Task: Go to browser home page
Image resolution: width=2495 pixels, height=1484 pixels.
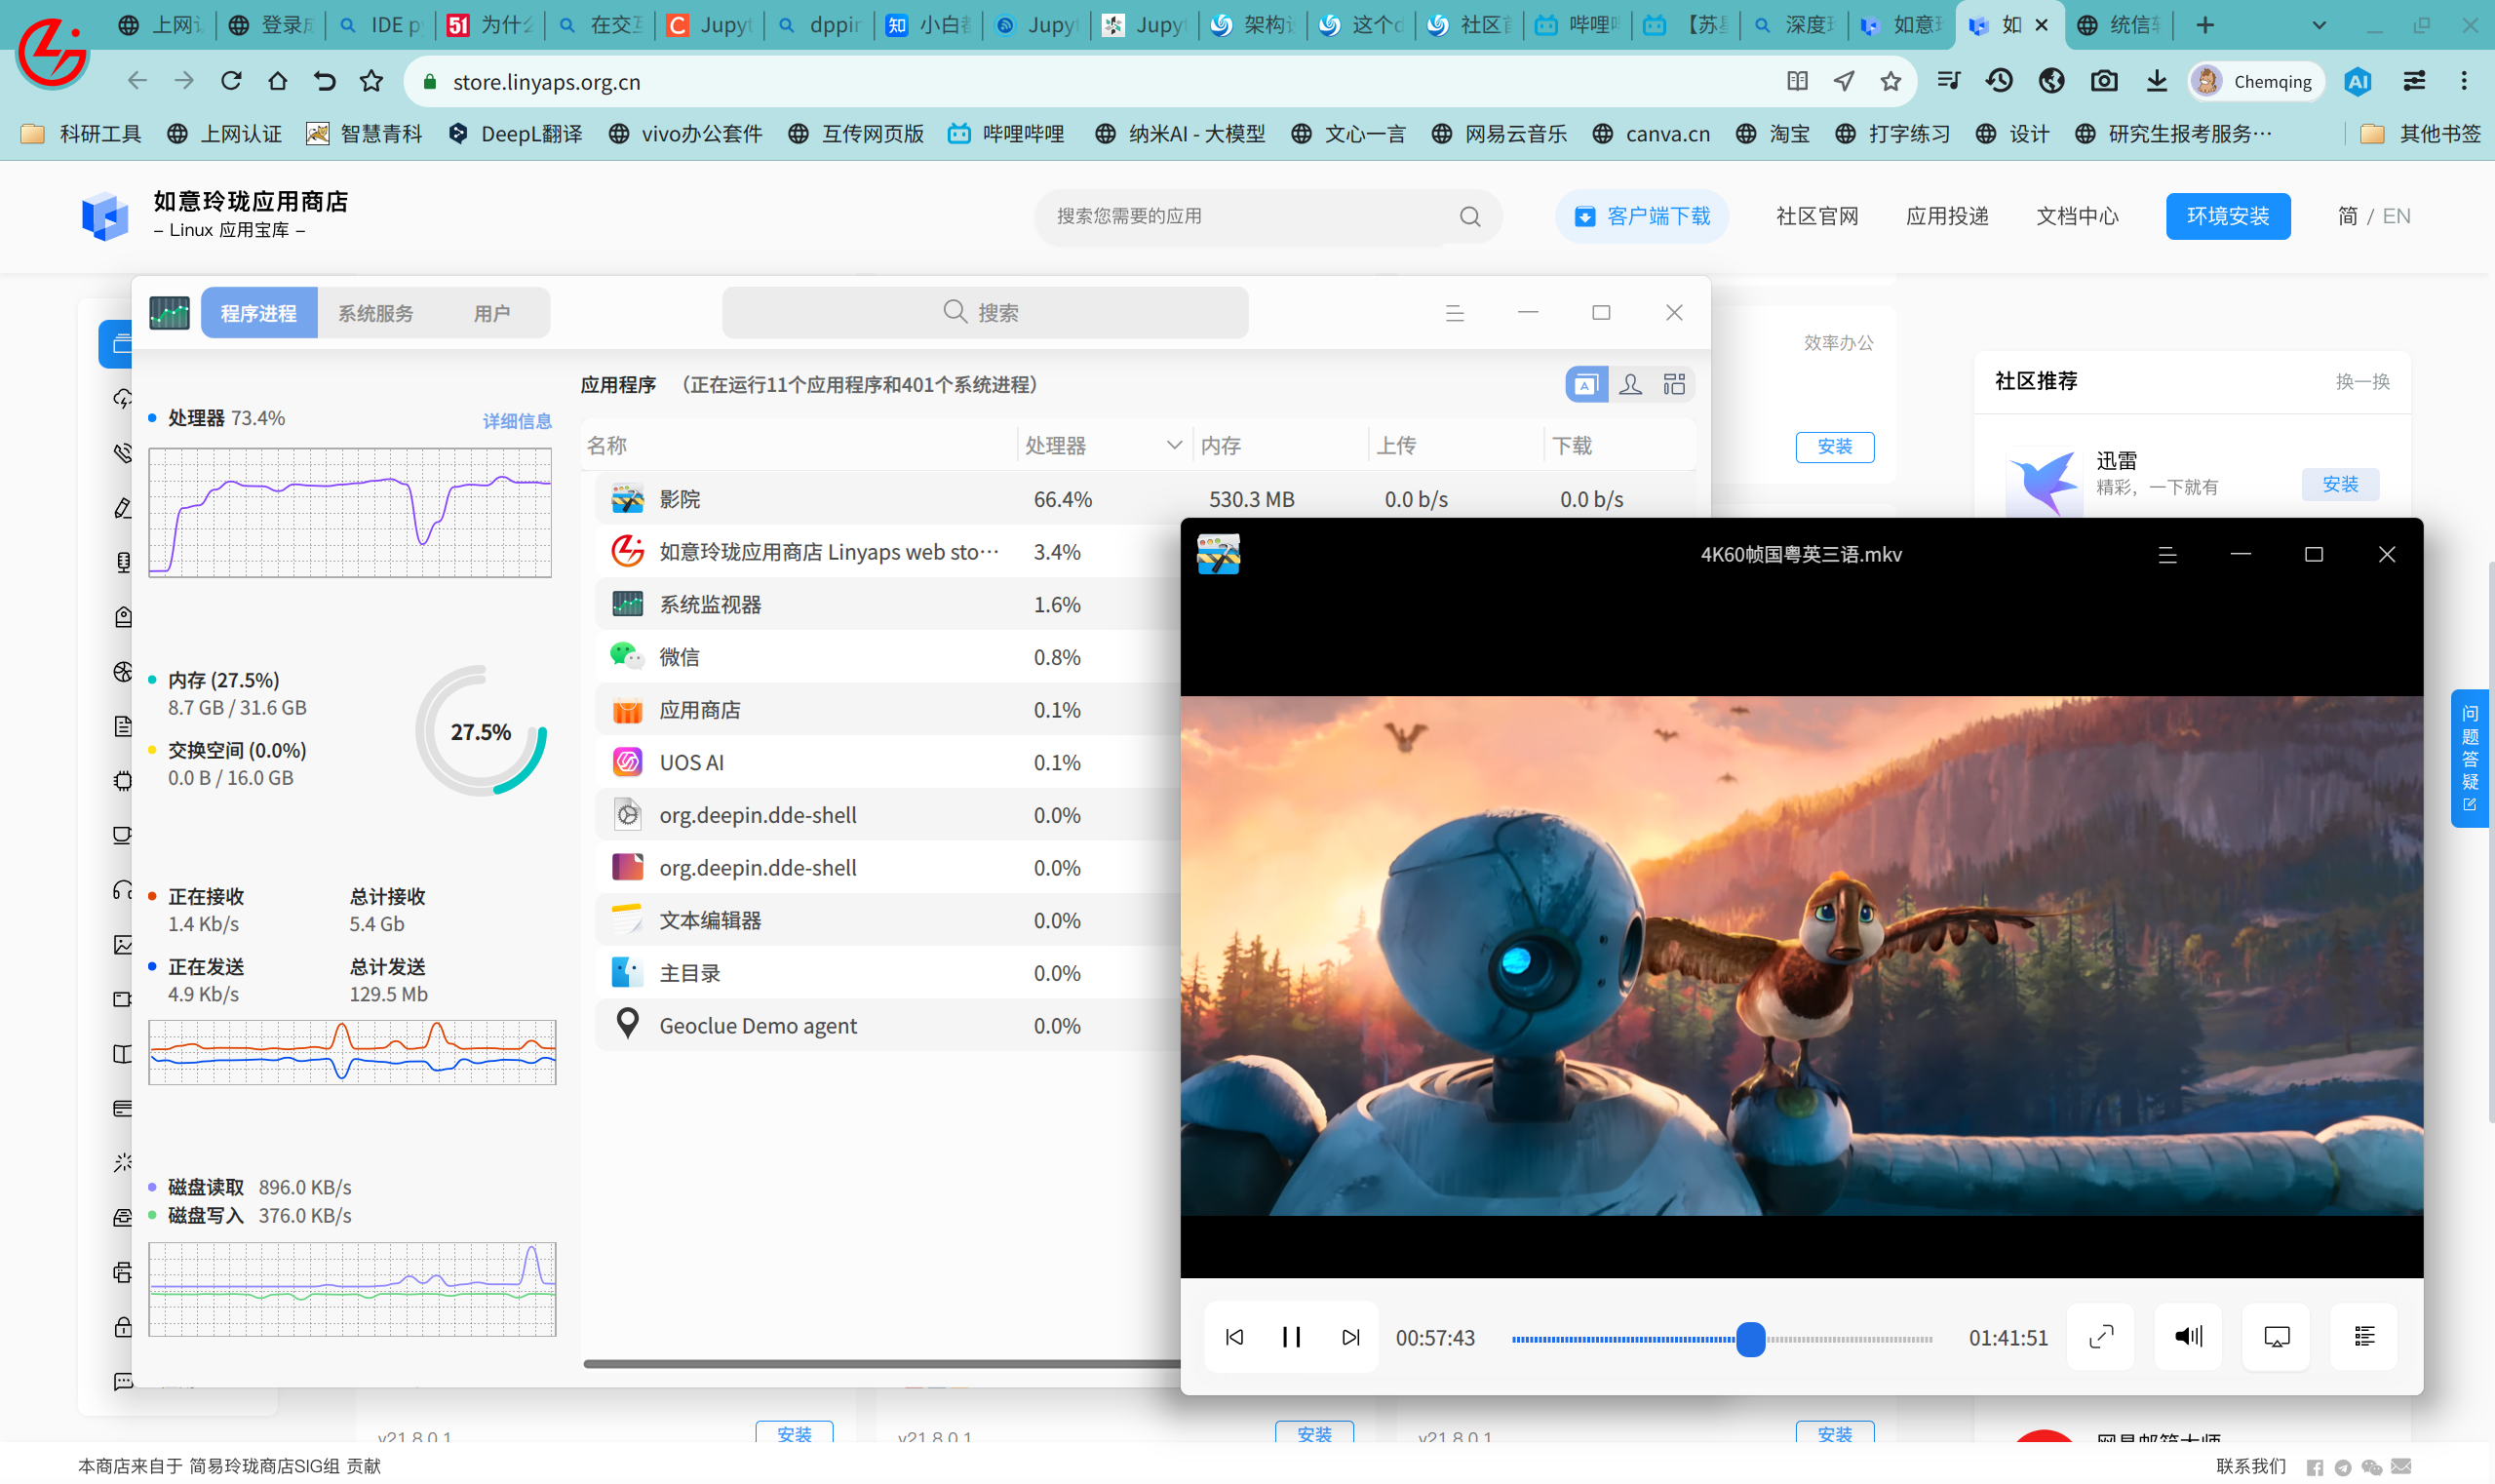Action: pos(277,81)
